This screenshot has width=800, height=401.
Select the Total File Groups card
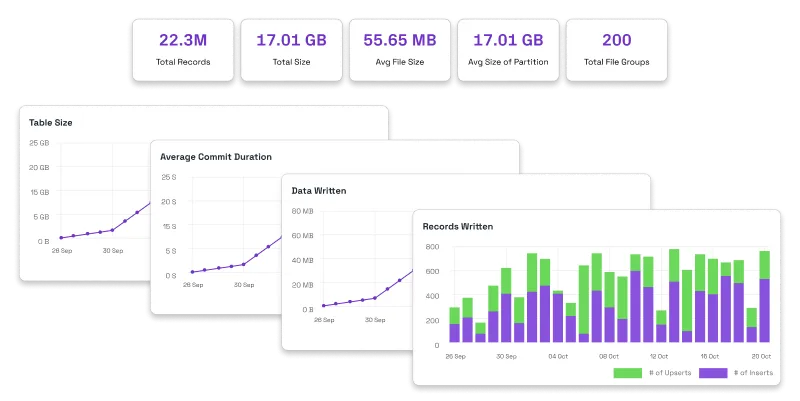(617, 50)
